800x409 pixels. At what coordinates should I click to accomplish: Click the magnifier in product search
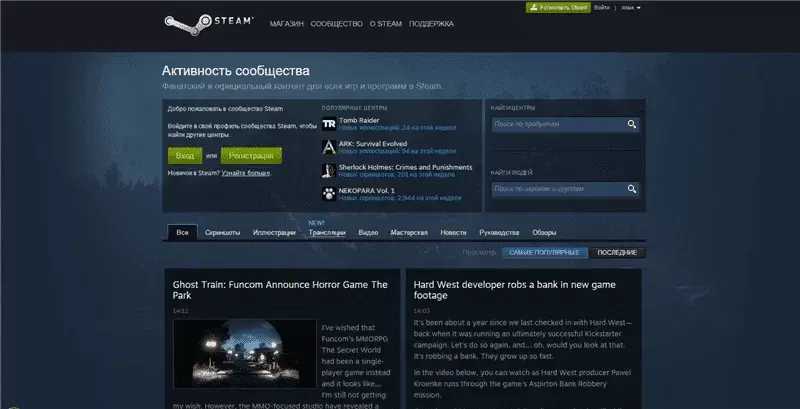point(632,124)
